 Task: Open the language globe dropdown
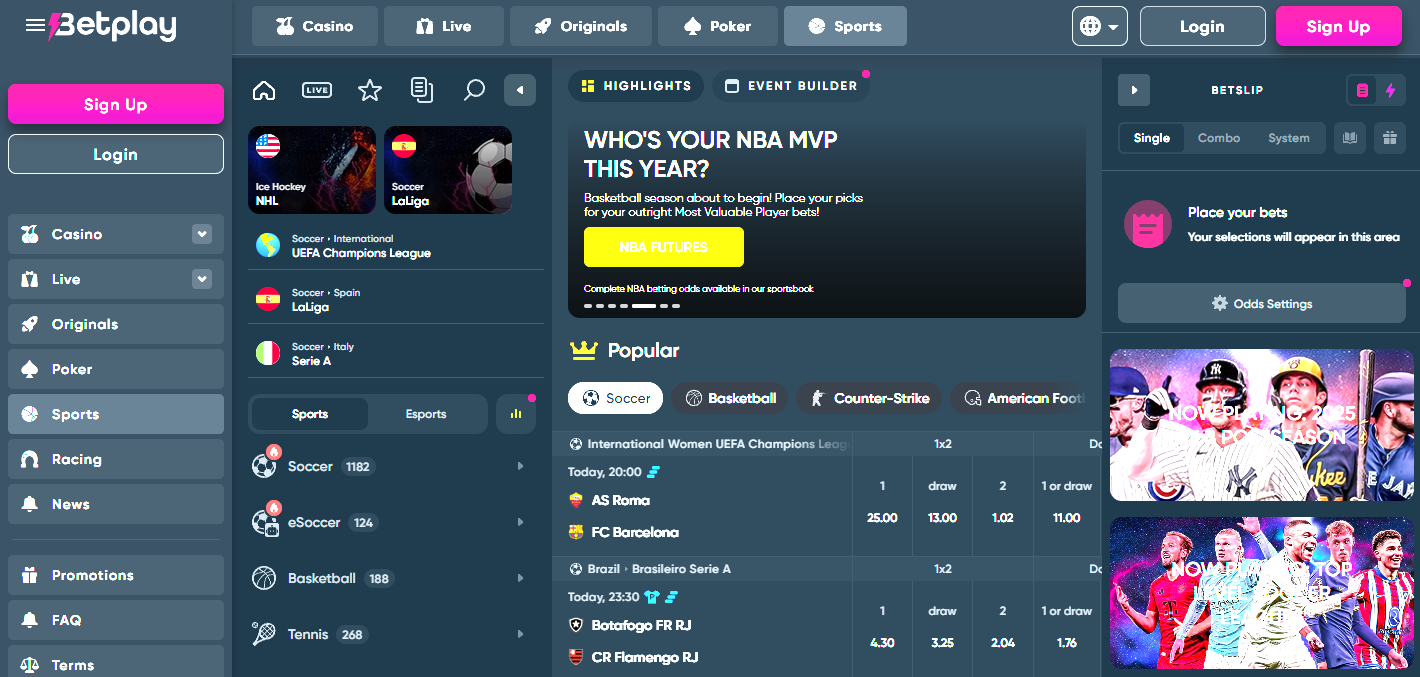click(x=1100, y=27)
